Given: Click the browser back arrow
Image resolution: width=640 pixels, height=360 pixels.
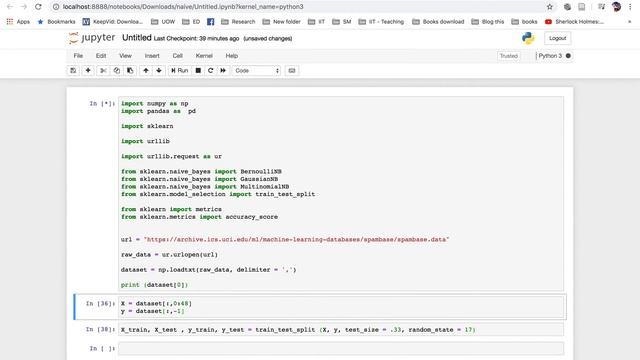Looking at the screenshot, I should point(10,7).
